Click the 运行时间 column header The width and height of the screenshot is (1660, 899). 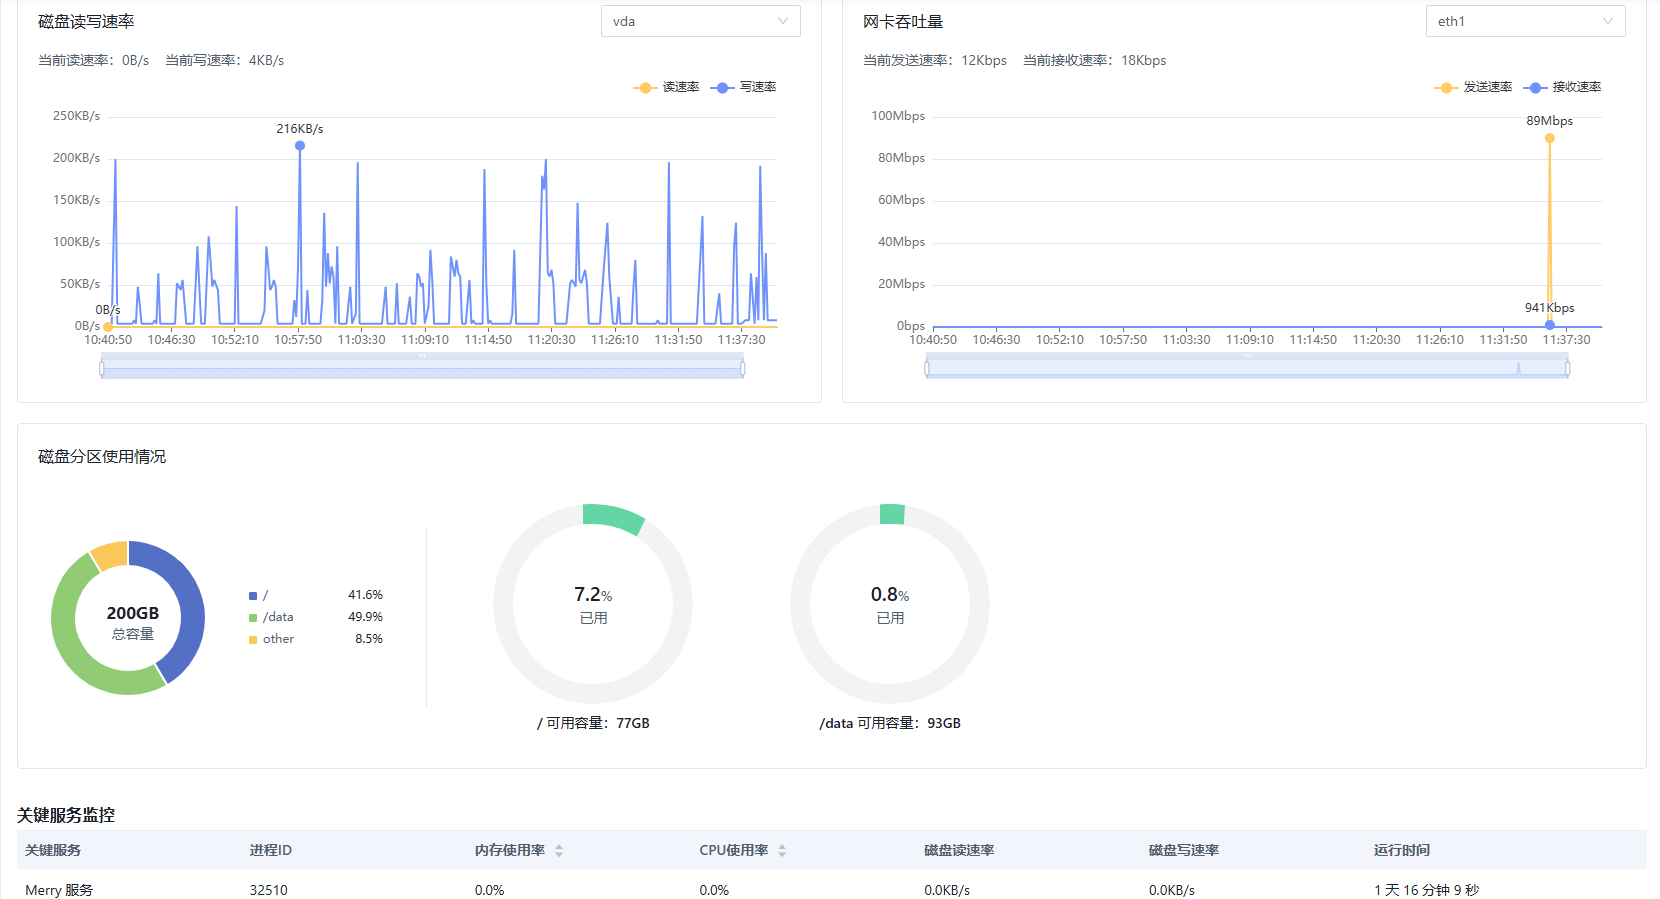point(1402,850)
